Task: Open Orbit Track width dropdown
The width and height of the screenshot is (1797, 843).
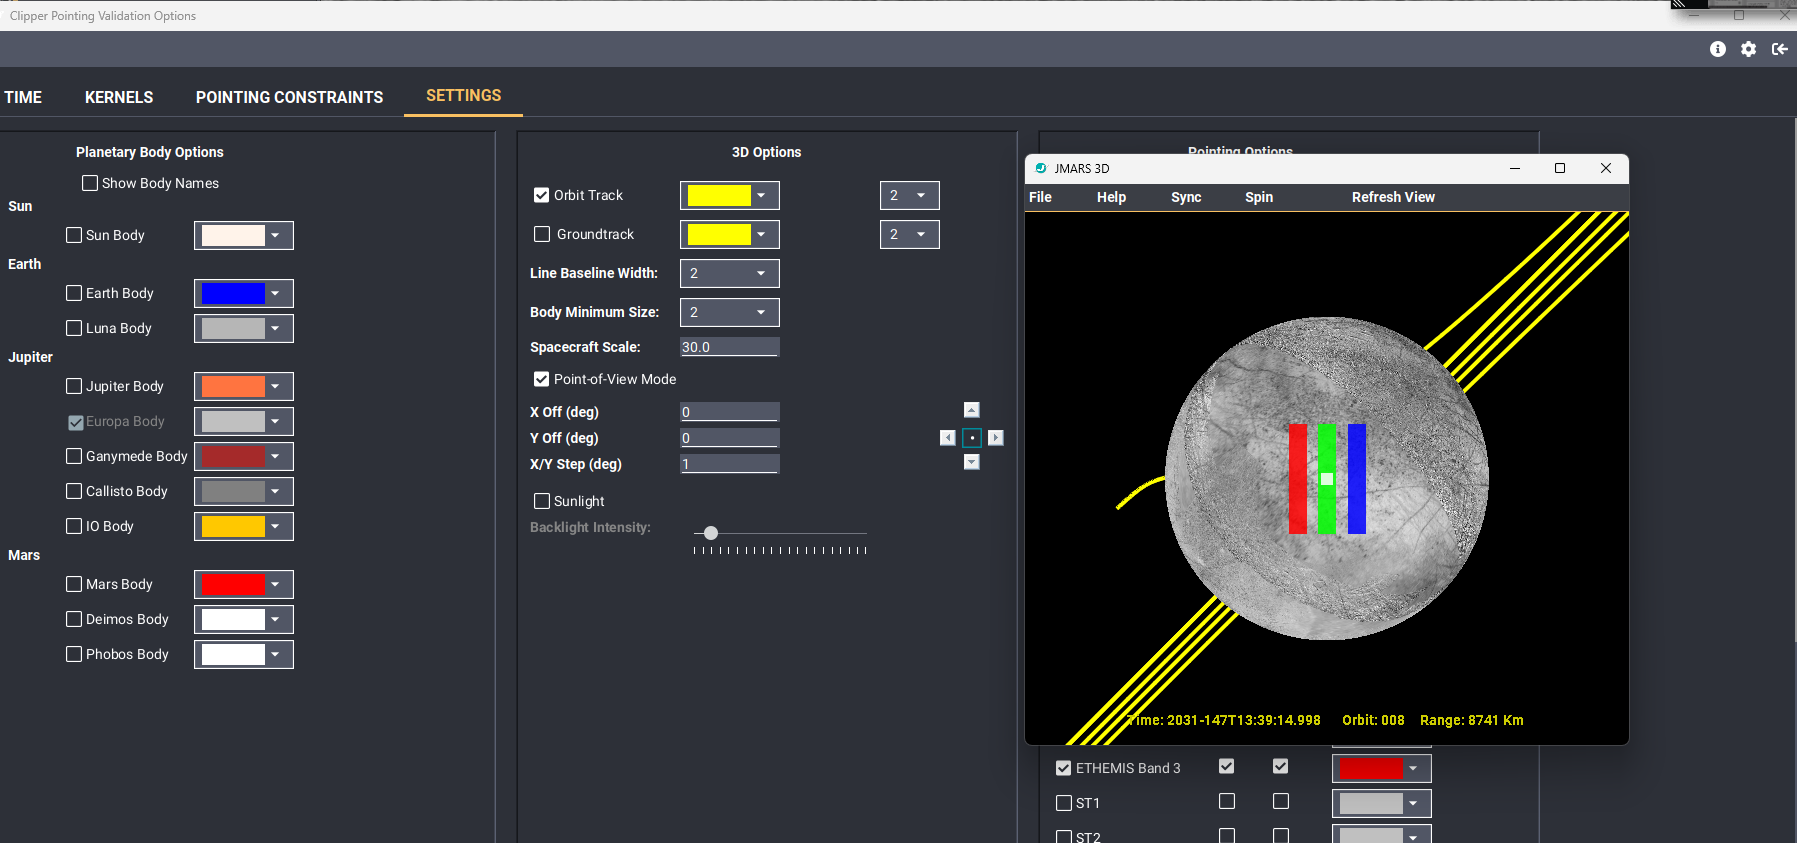Action: [x=910, y=195]
